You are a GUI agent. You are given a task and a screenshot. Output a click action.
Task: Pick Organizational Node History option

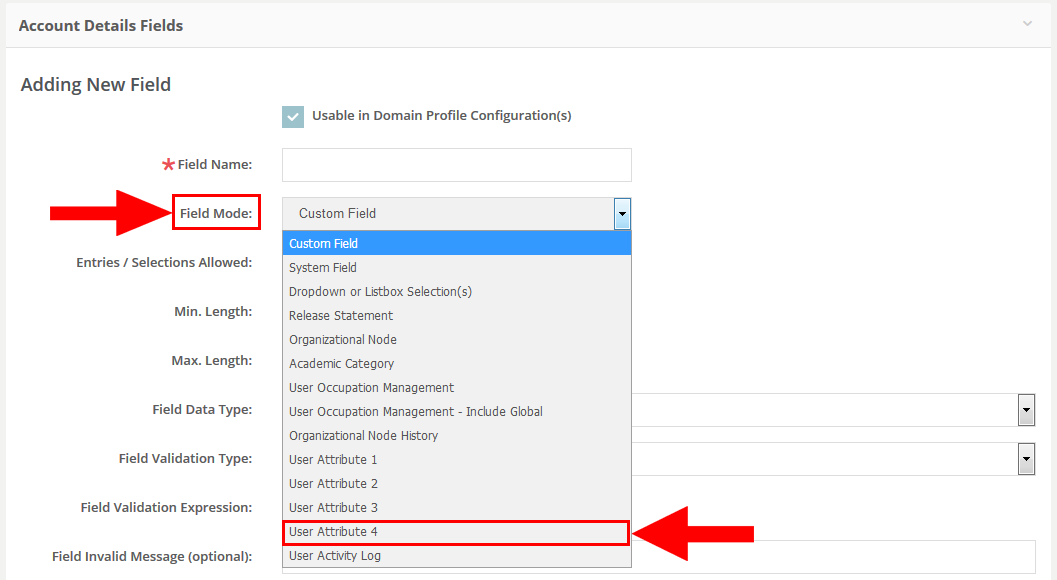tap(456, 436)
